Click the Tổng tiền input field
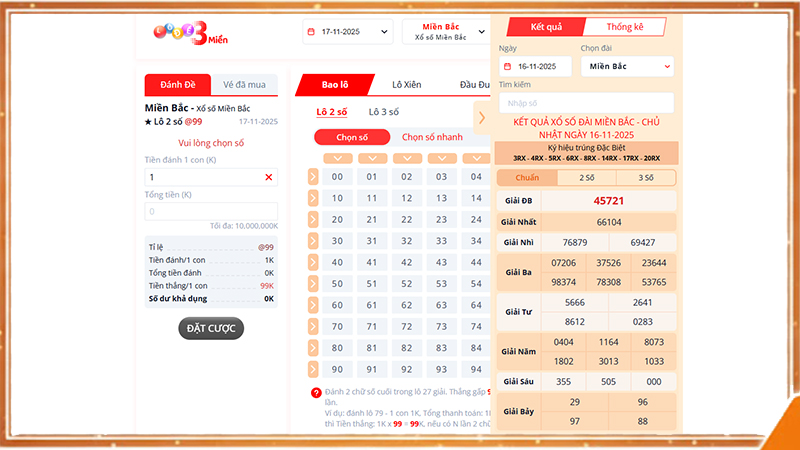This screenshot has width=800, height=450. (x=211, y=211)
